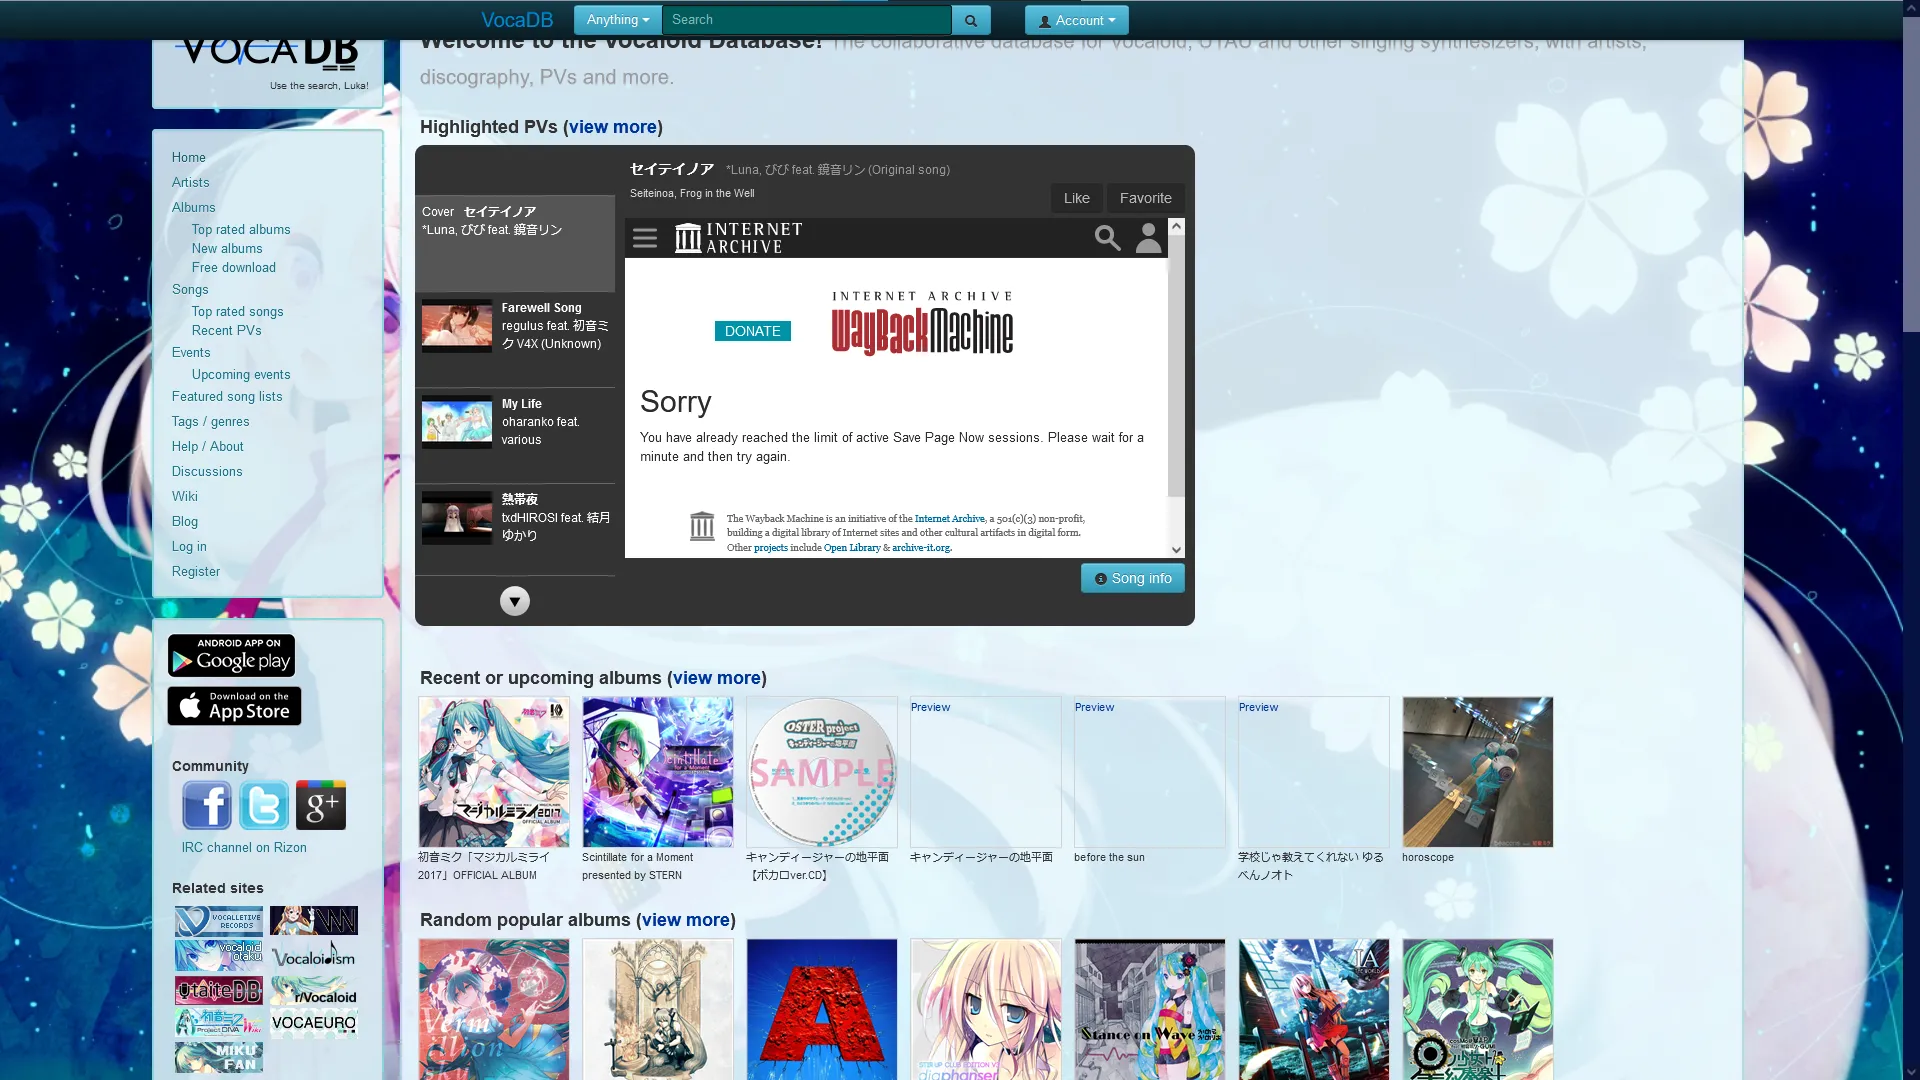Open the Account dropdown menu

(1076, 20)
